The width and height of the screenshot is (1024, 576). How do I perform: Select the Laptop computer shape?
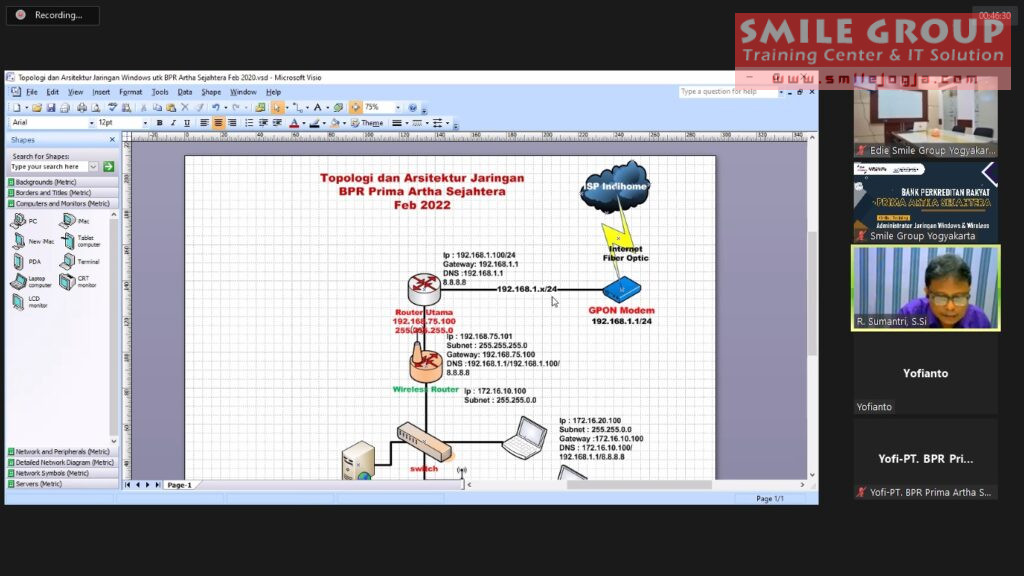click(19, 281)
